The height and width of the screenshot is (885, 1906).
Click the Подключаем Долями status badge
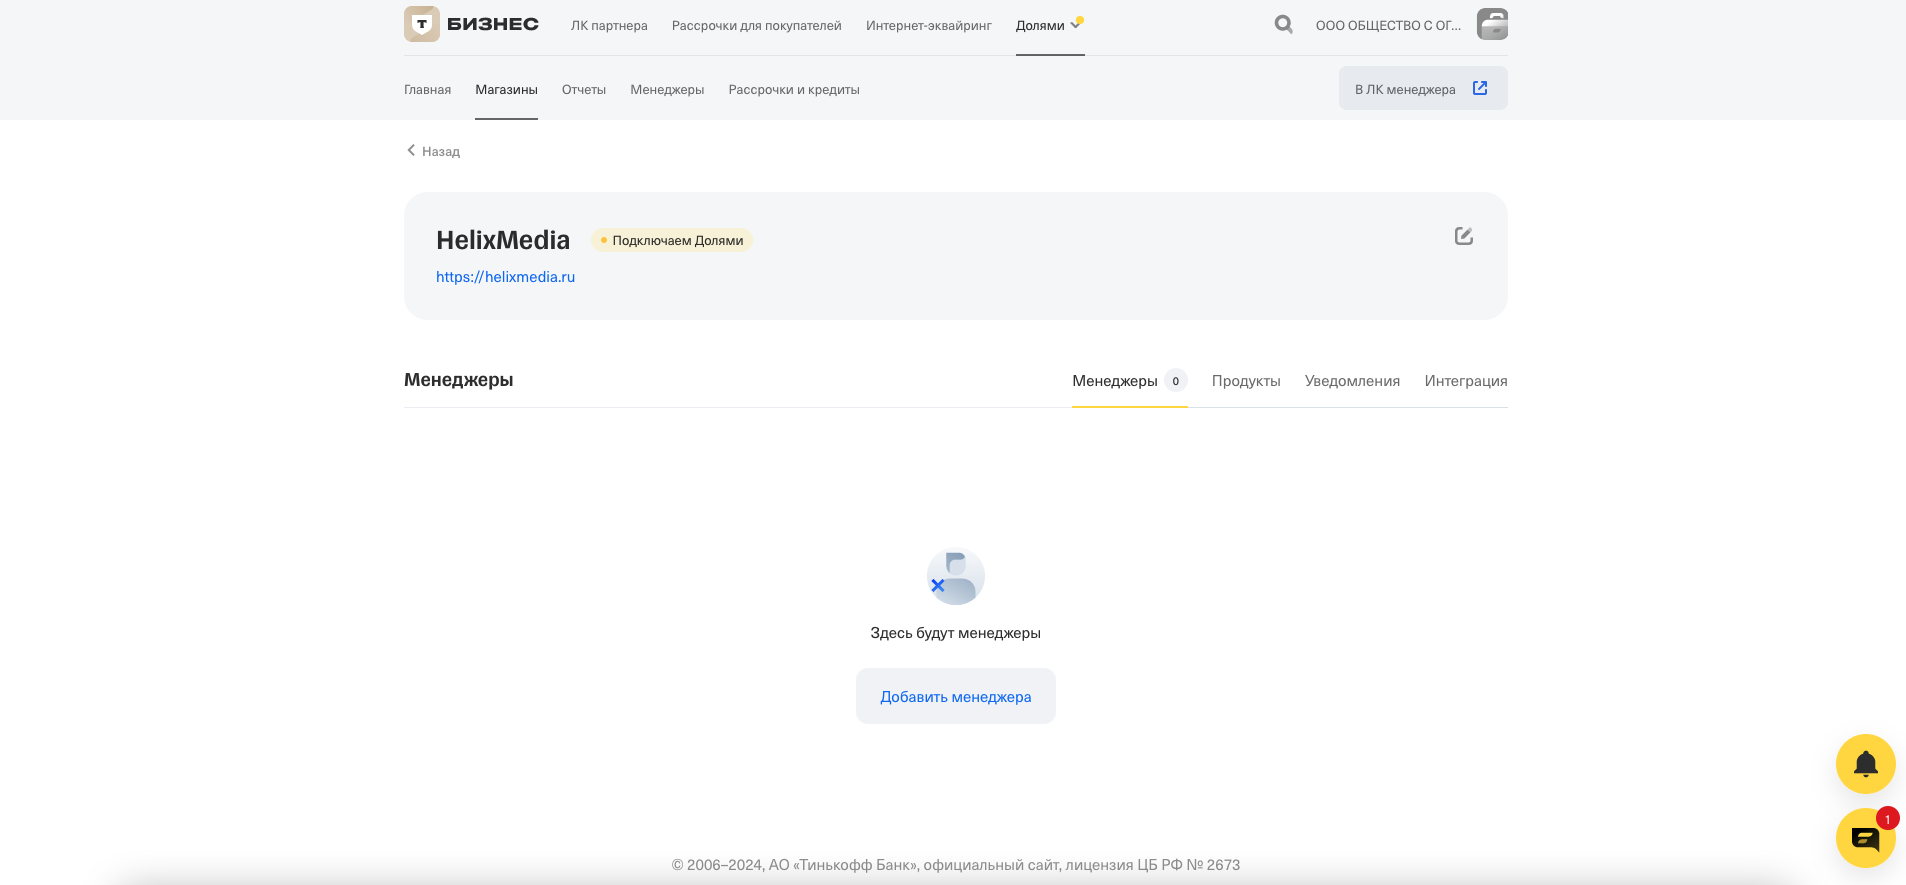coord(672,240)
